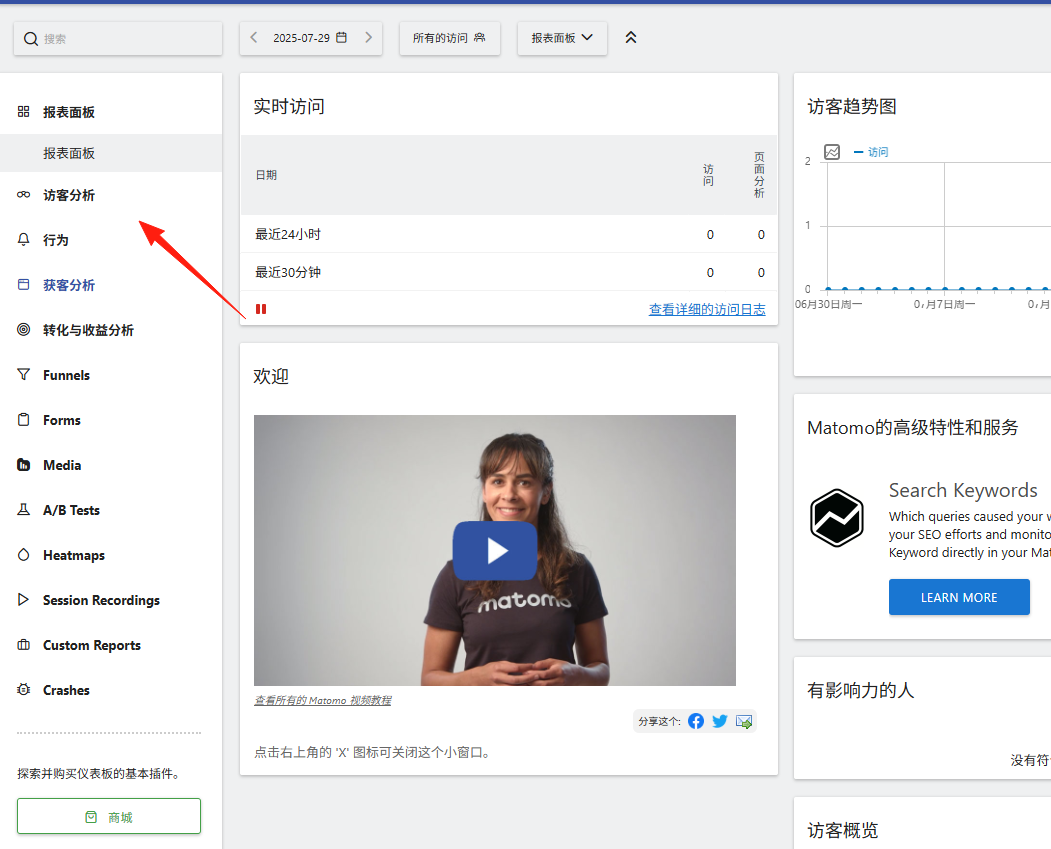Click the Search Keywords heading
Image resolution: width=1051 pixels, height=849 pixels.
click(963, 491)
